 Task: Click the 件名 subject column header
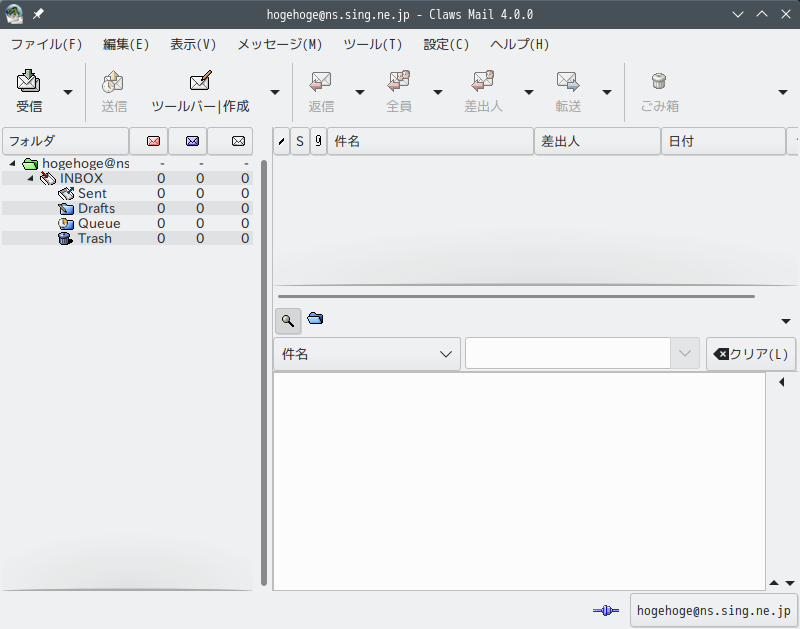(430, 141)
